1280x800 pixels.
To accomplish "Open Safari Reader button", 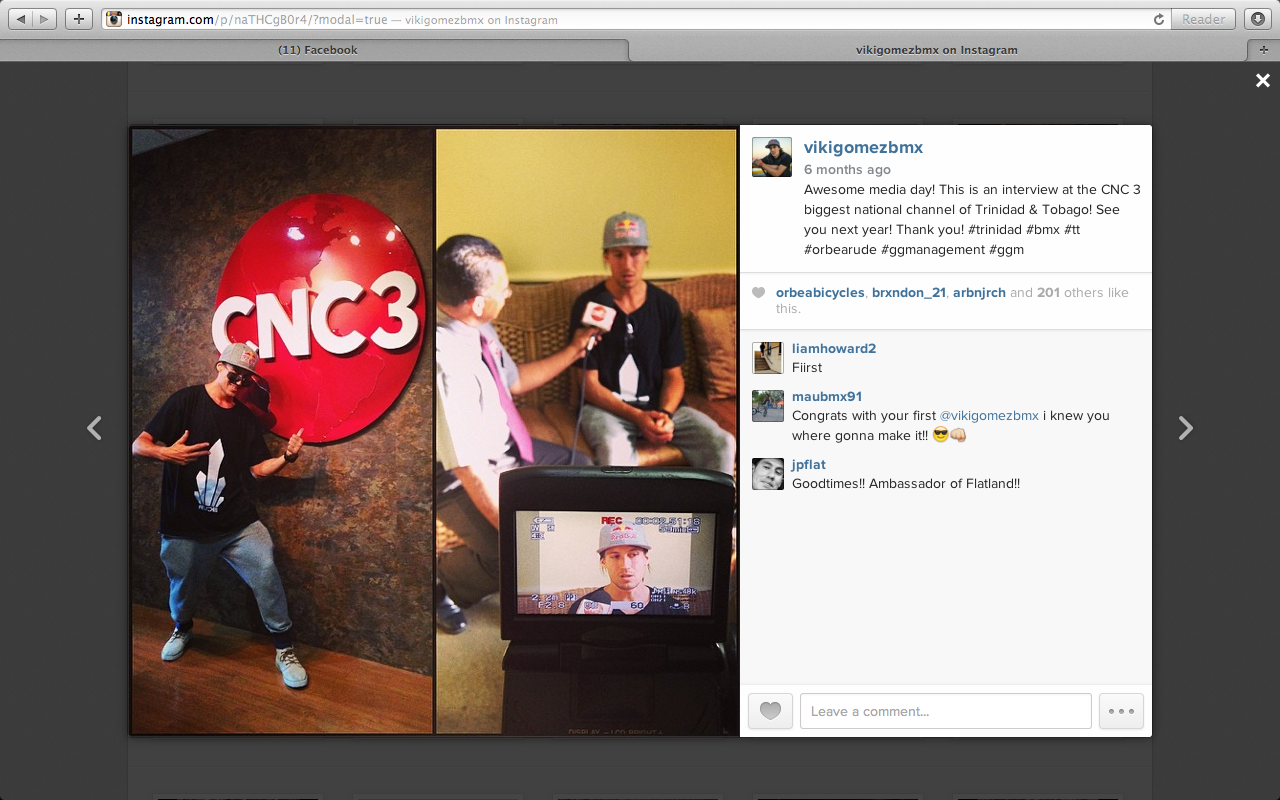I will point(1203,19).
